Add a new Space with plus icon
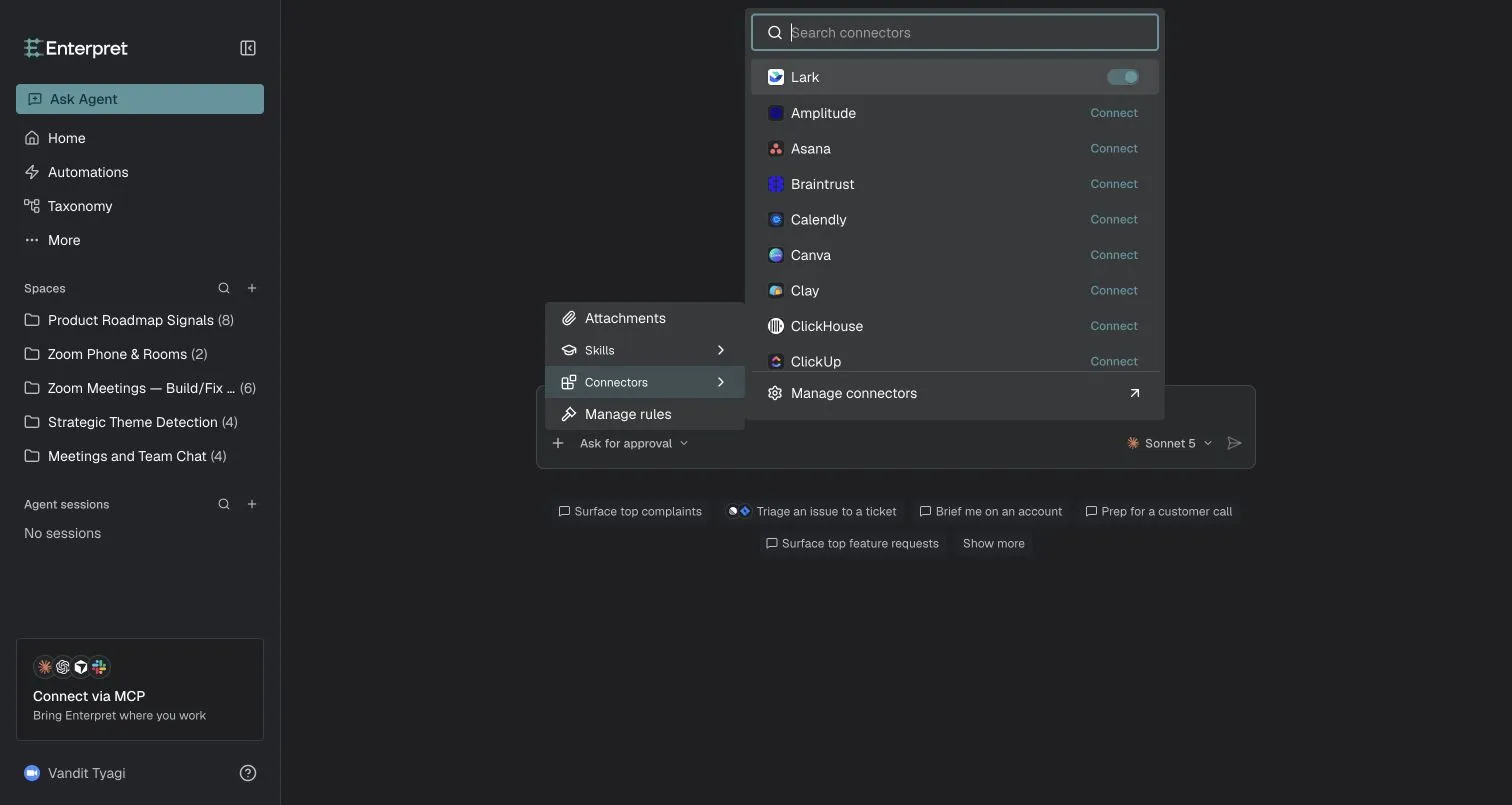Viewport: 1512px width, 805px height. tap(252, 288)
